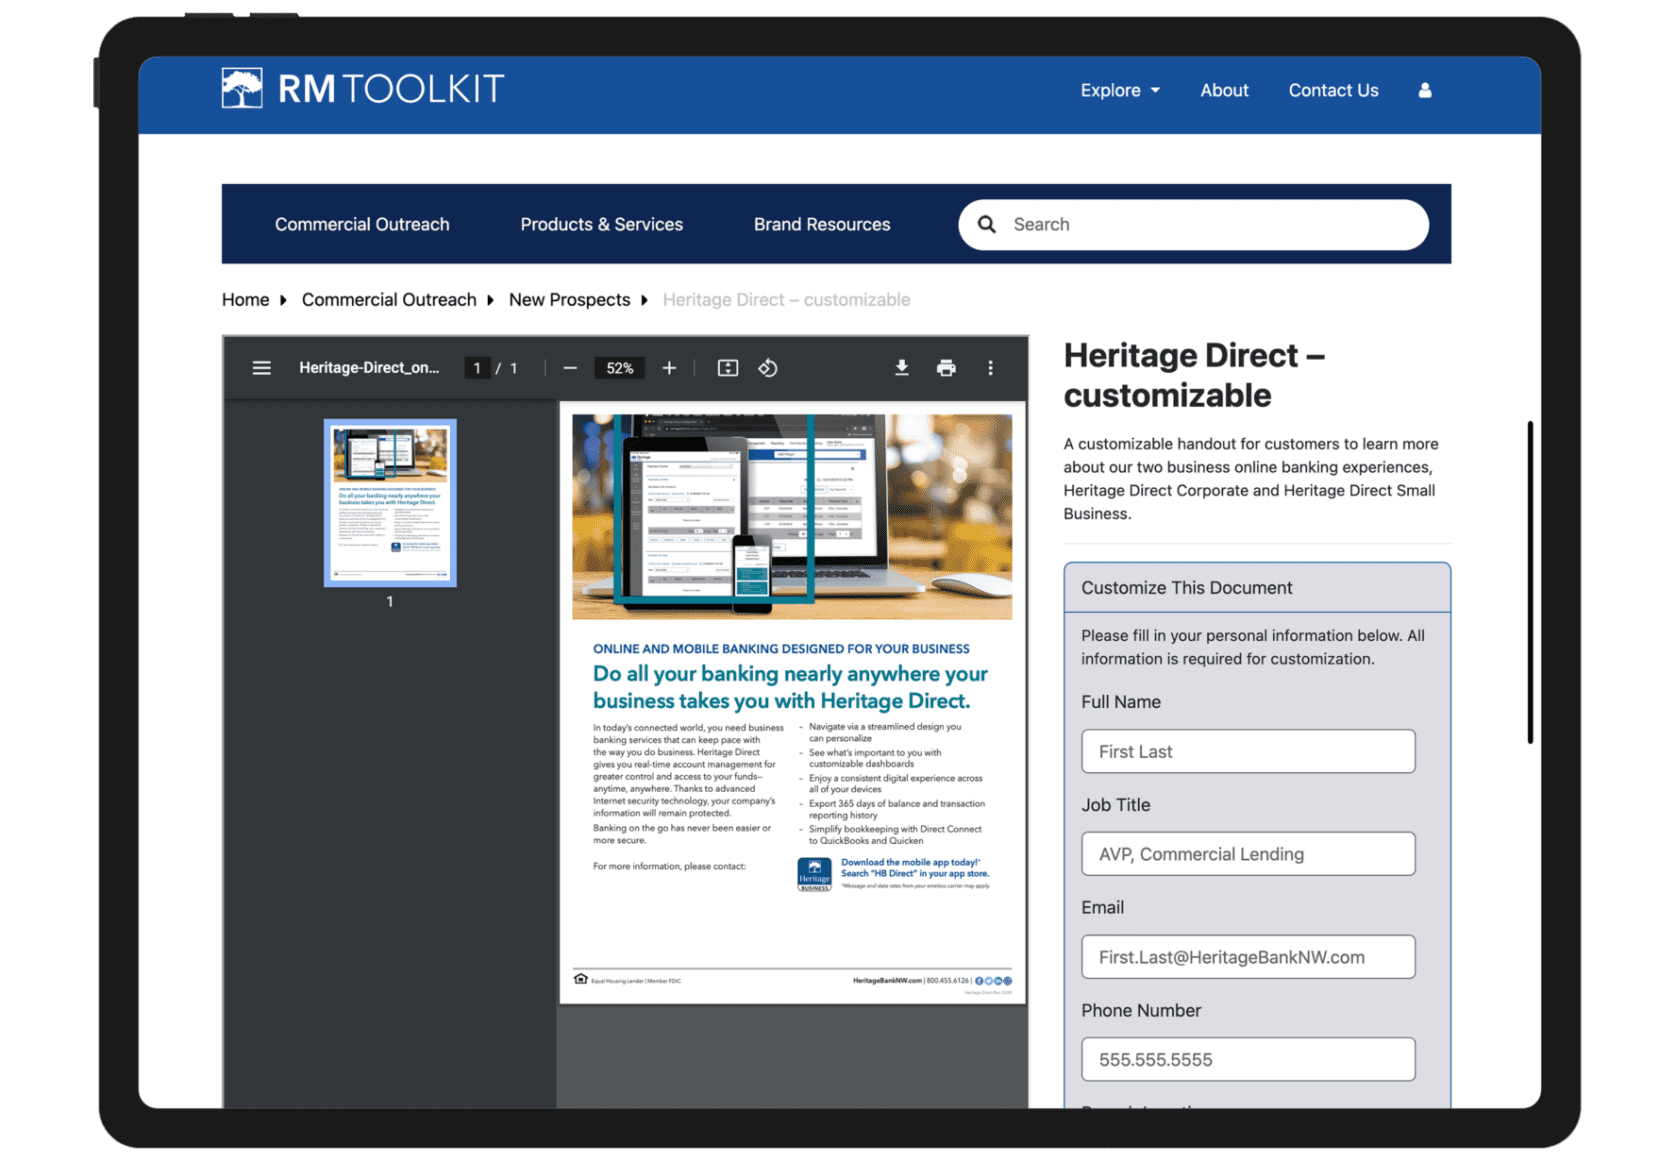Image resolution: width=1676 pixels, height=1162 pixels.
Task: Click the PDF page number box
Action: [477, 368]
